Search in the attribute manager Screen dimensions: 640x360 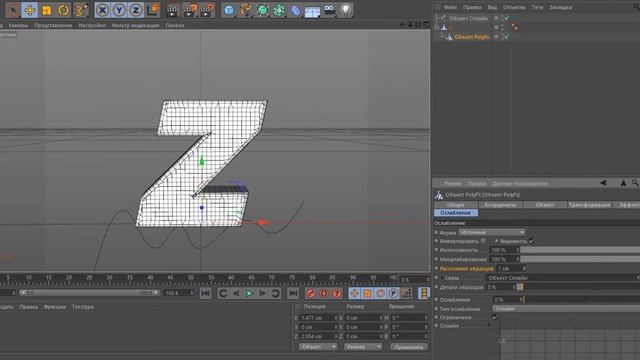tap(635, 183)
